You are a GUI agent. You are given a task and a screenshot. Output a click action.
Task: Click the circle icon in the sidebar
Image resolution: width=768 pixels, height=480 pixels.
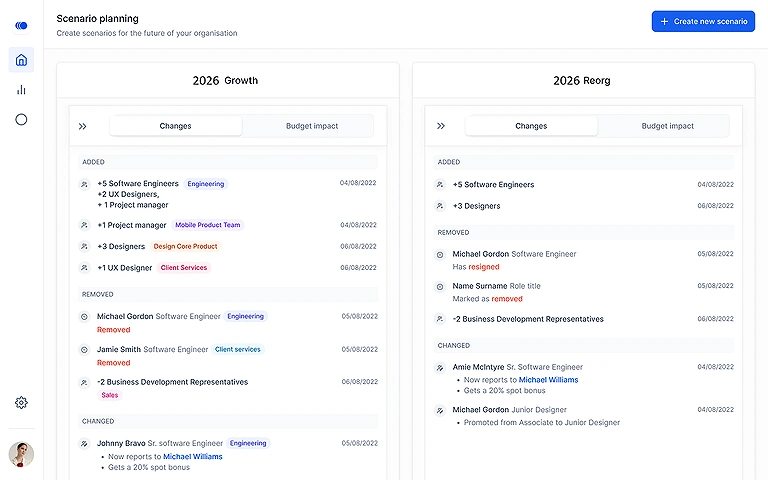[21, 120]
